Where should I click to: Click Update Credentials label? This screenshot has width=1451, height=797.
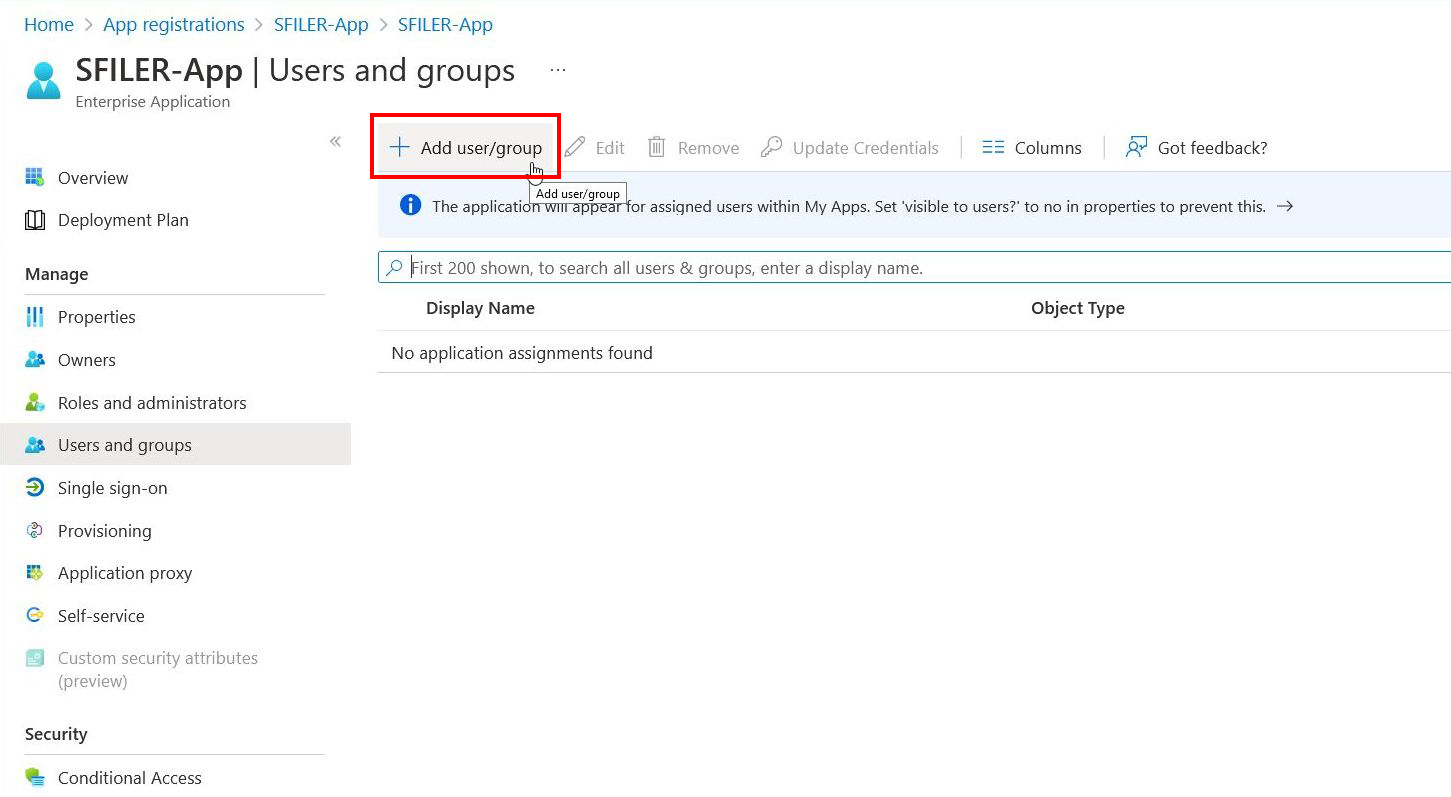[x=865, y=148]
